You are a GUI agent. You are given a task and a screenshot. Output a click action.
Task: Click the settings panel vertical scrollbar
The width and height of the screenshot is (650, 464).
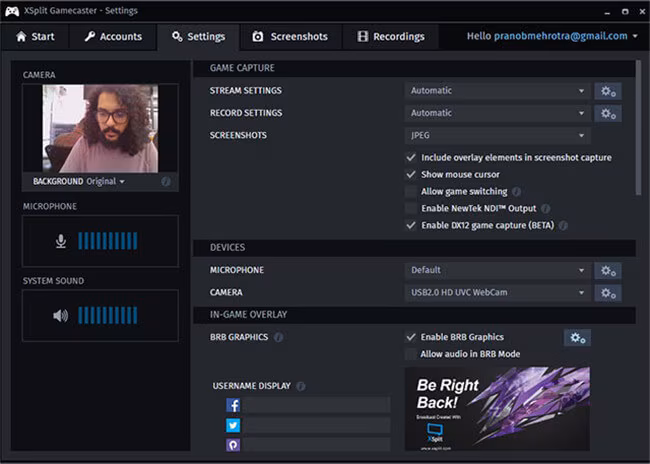click(x=639, y=128)
